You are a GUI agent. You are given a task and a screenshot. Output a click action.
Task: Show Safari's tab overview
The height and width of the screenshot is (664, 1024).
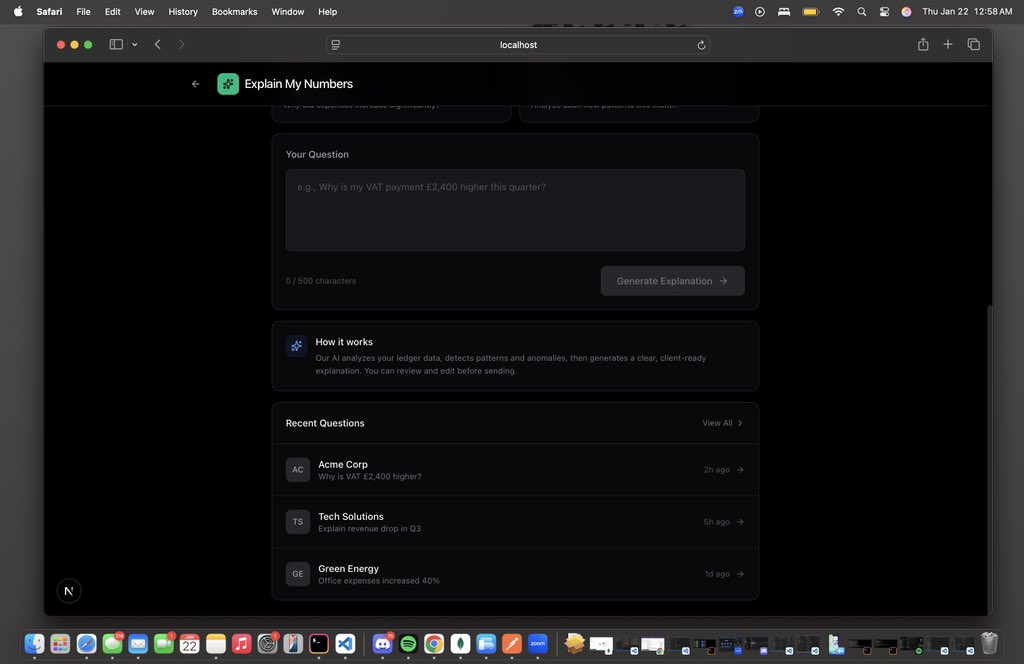click(974, 44)
